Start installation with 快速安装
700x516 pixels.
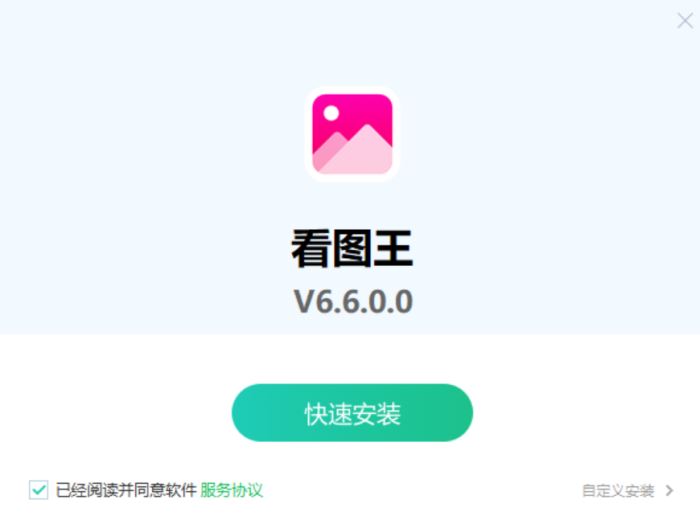(352, 413)
